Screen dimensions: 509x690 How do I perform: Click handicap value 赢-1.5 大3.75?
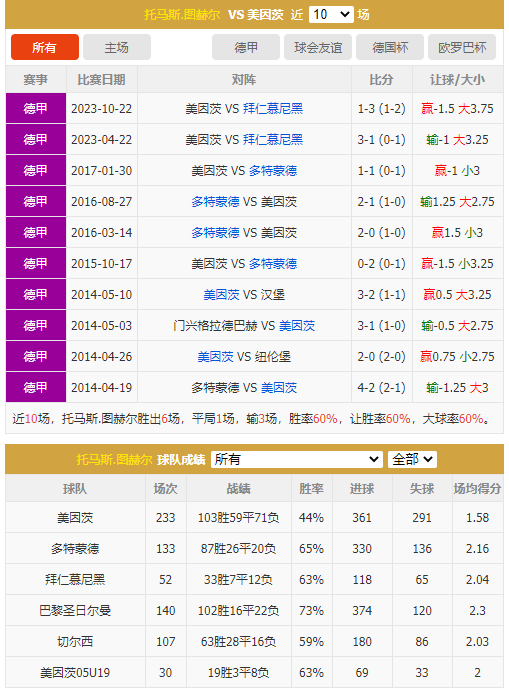[x=458, y=109]
